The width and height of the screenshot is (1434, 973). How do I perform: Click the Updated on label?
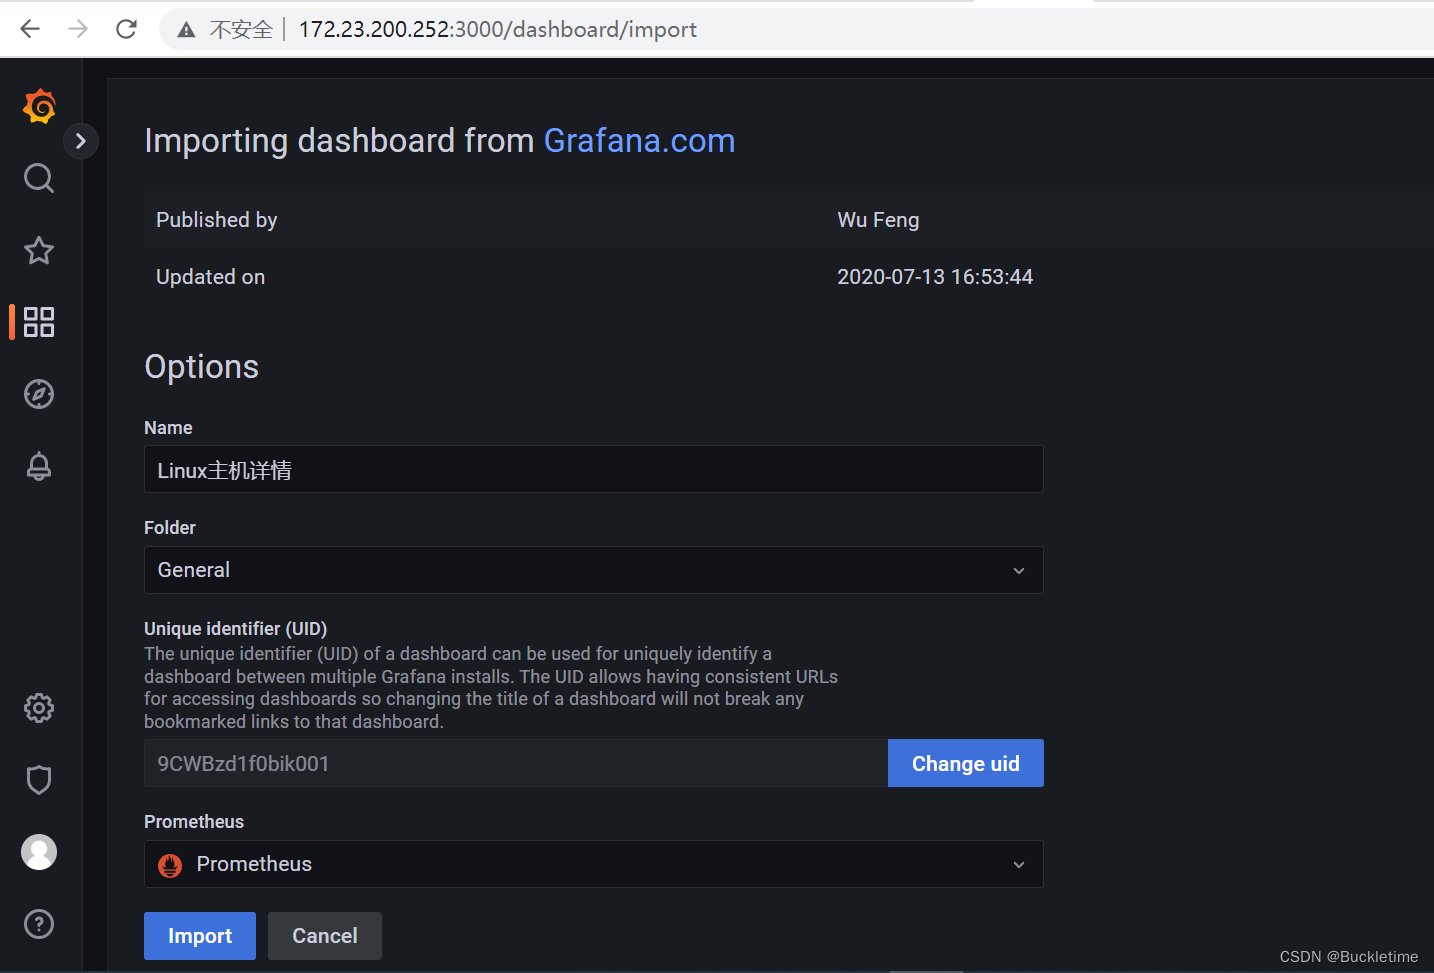(x=211, y=277)
